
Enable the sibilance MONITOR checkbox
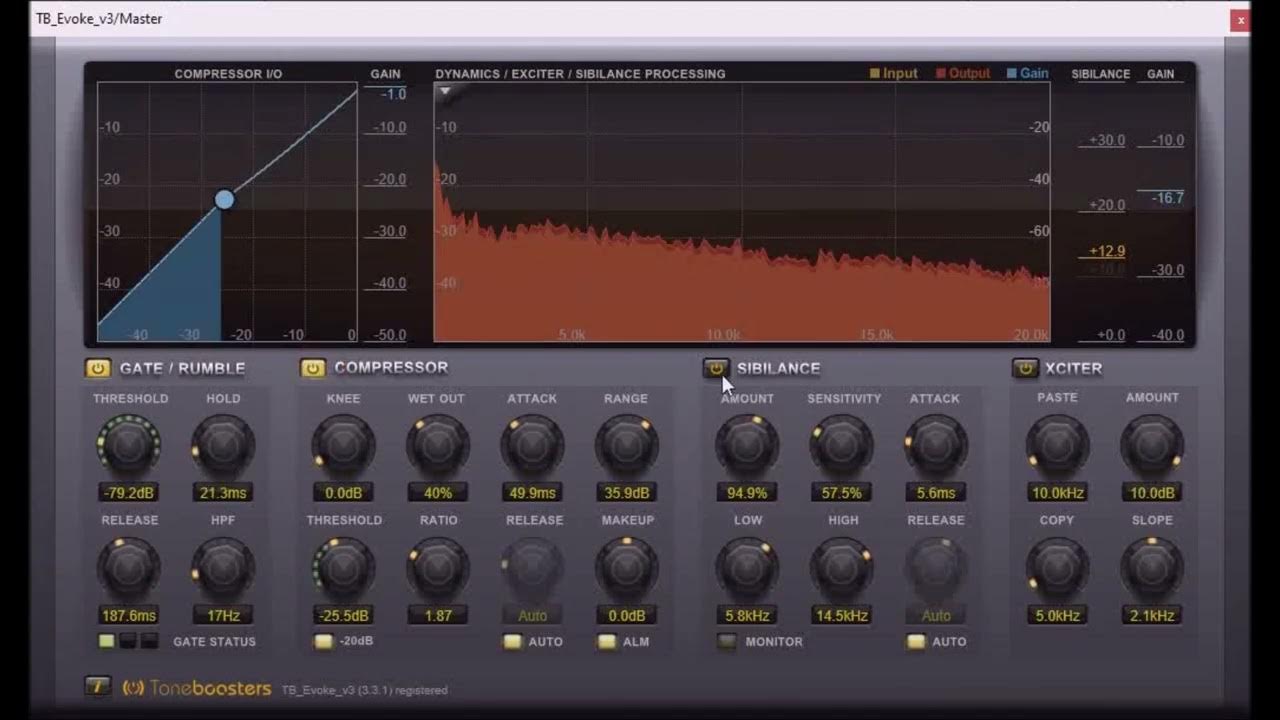pyautogui.click(x=727, y=641)
